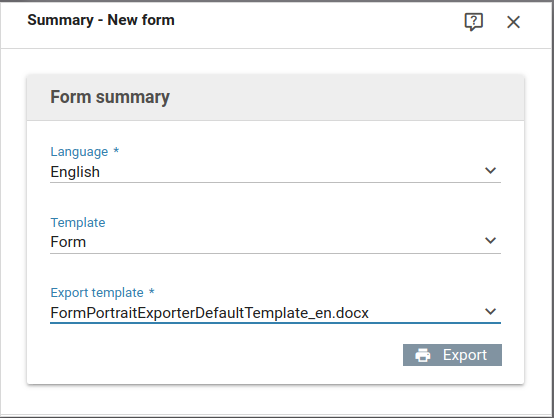554x418 pixels.
Task: Close the Summary - New form dialog
Action: point(513,22)
